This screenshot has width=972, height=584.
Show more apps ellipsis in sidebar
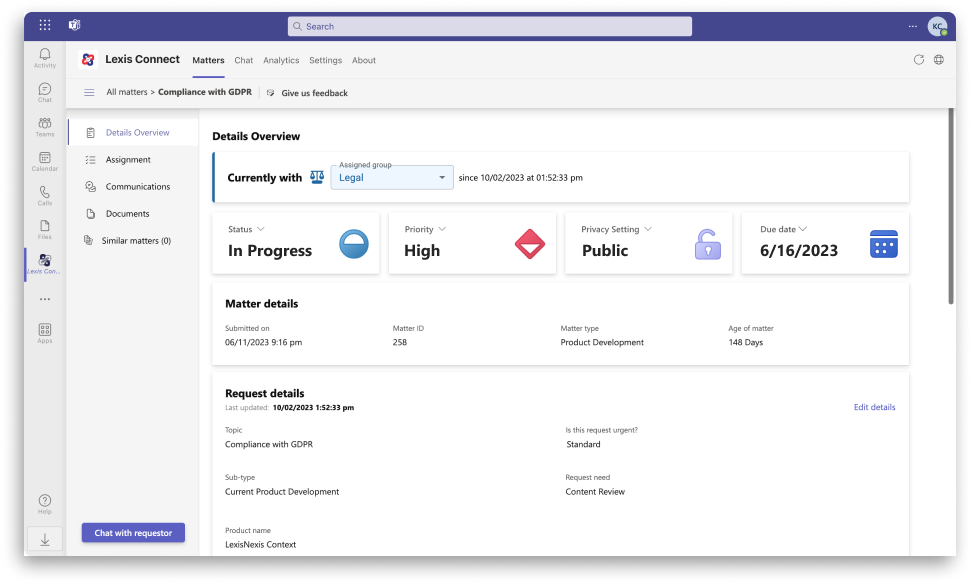point(45,299)
